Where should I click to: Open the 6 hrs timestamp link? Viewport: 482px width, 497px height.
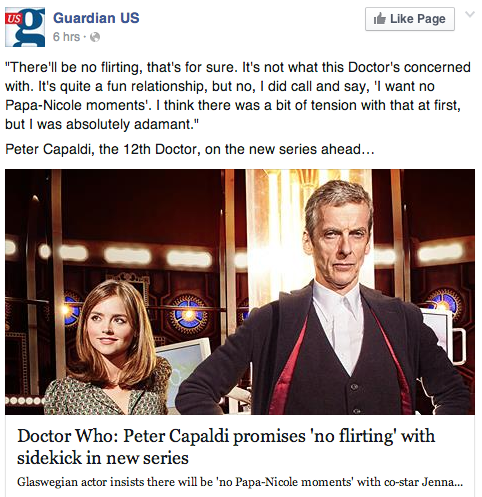click(x=67, y=37)
